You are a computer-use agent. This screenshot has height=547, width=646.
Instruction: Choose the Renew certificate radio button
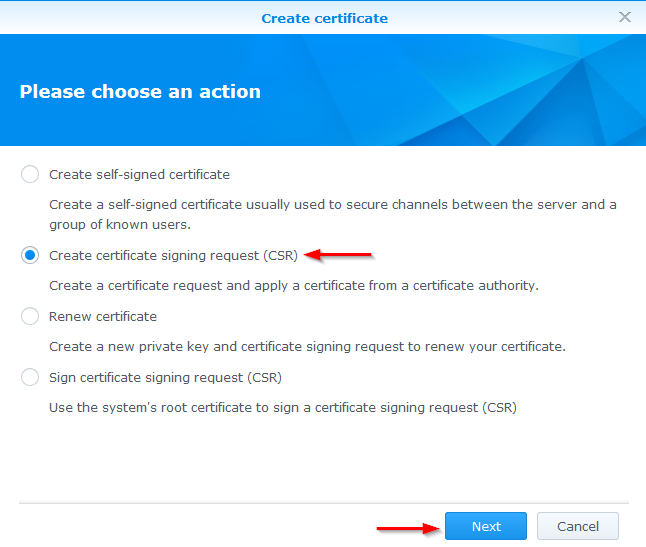30,316
